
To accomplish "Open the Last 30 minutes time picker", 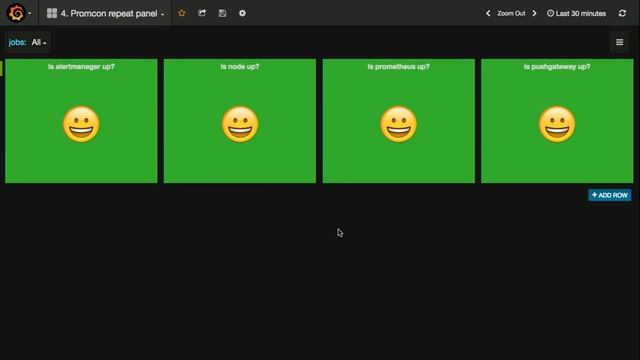I will [576, 13].
